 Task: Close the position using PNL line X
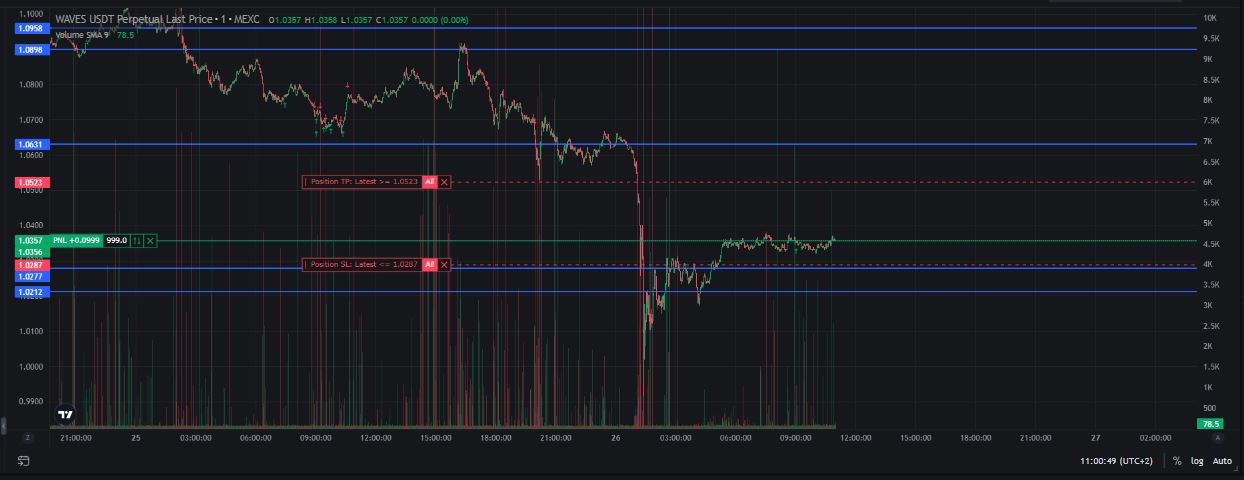pos(150,241)
